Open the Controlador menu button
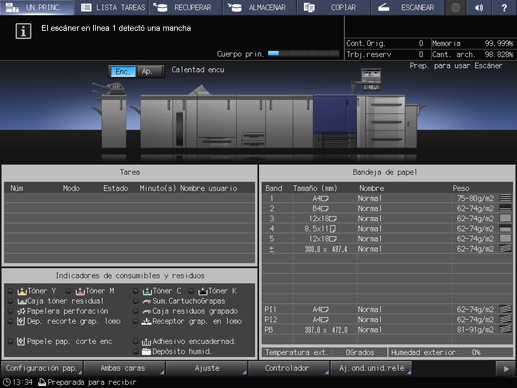517x388 pixels. click(289, 368)
